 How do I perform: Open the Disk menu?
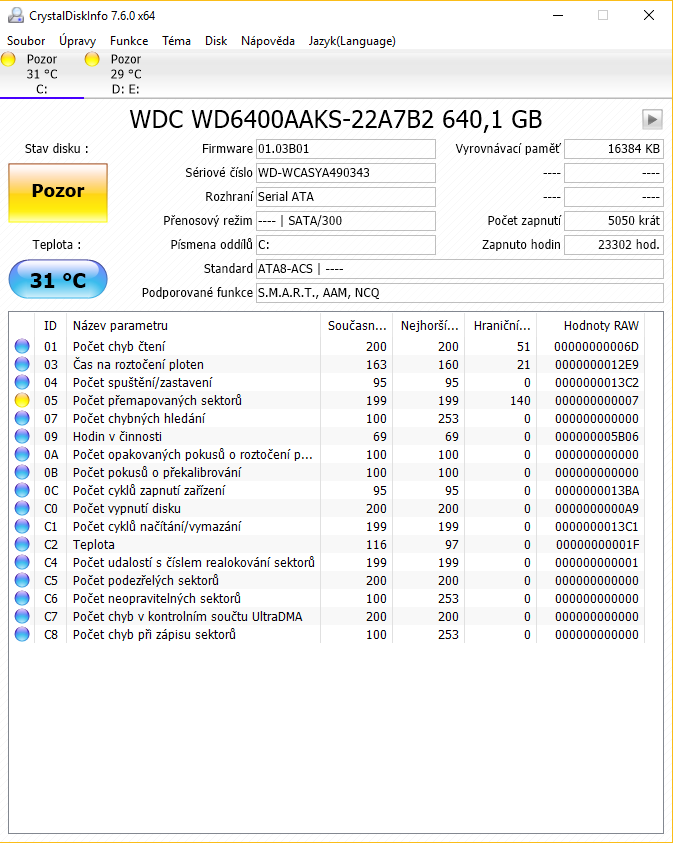coord(216,41)
